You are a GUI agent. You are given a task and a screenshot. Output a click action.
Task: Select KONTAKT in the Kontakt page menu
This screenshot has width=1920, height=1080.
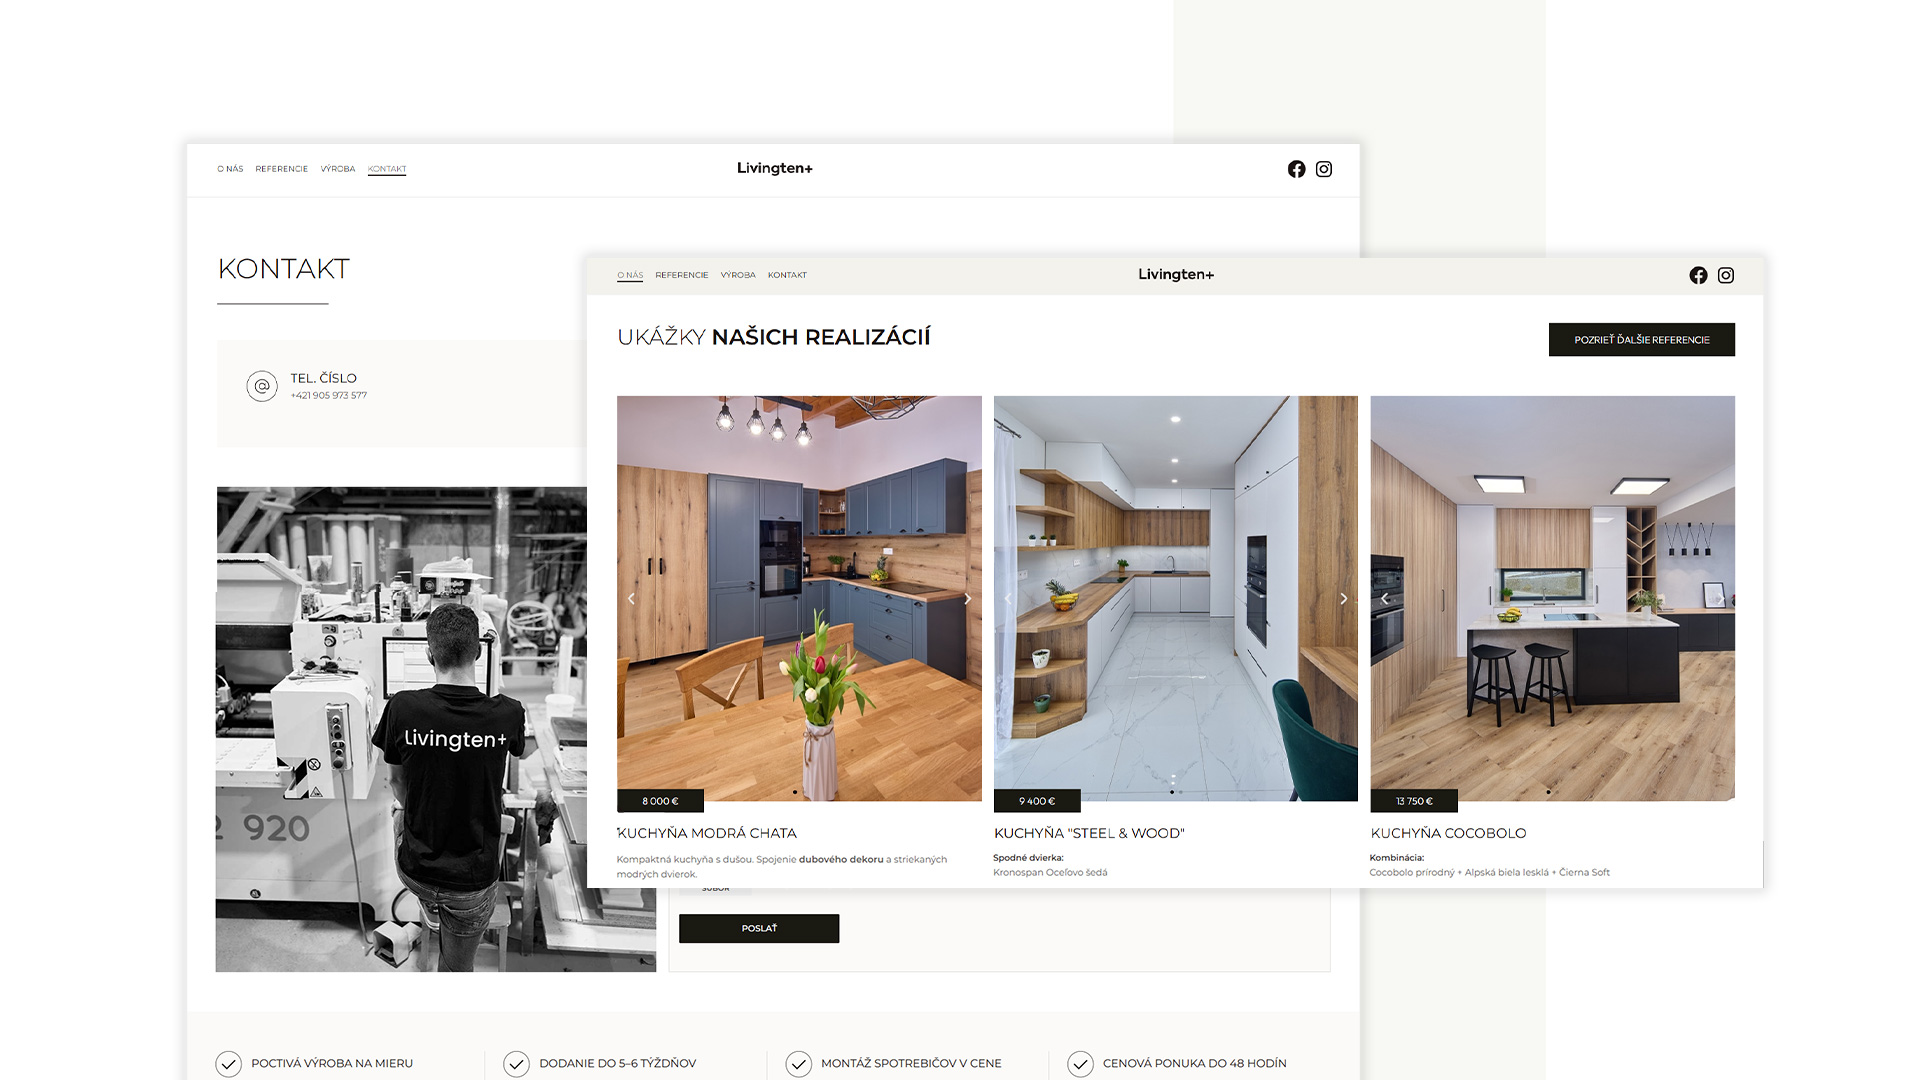pos(387,169)
